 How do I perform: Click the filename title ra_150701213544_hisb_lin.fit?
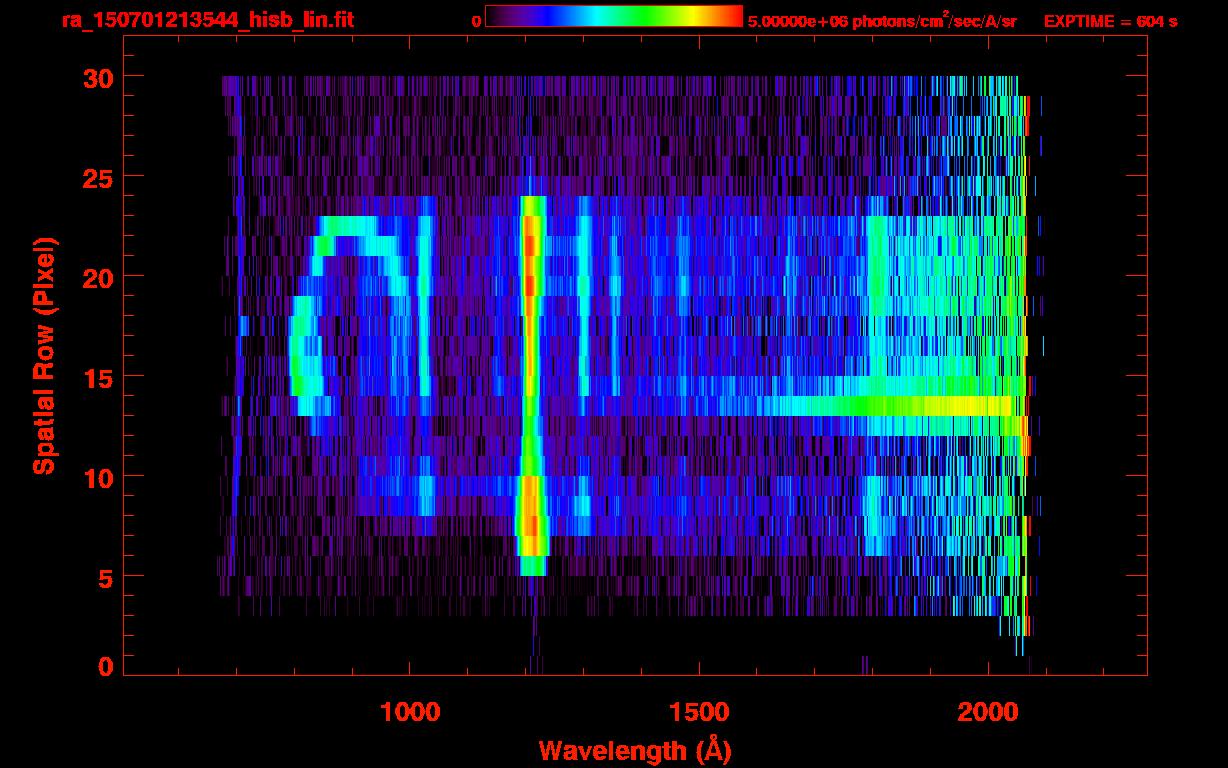(207, 20)
